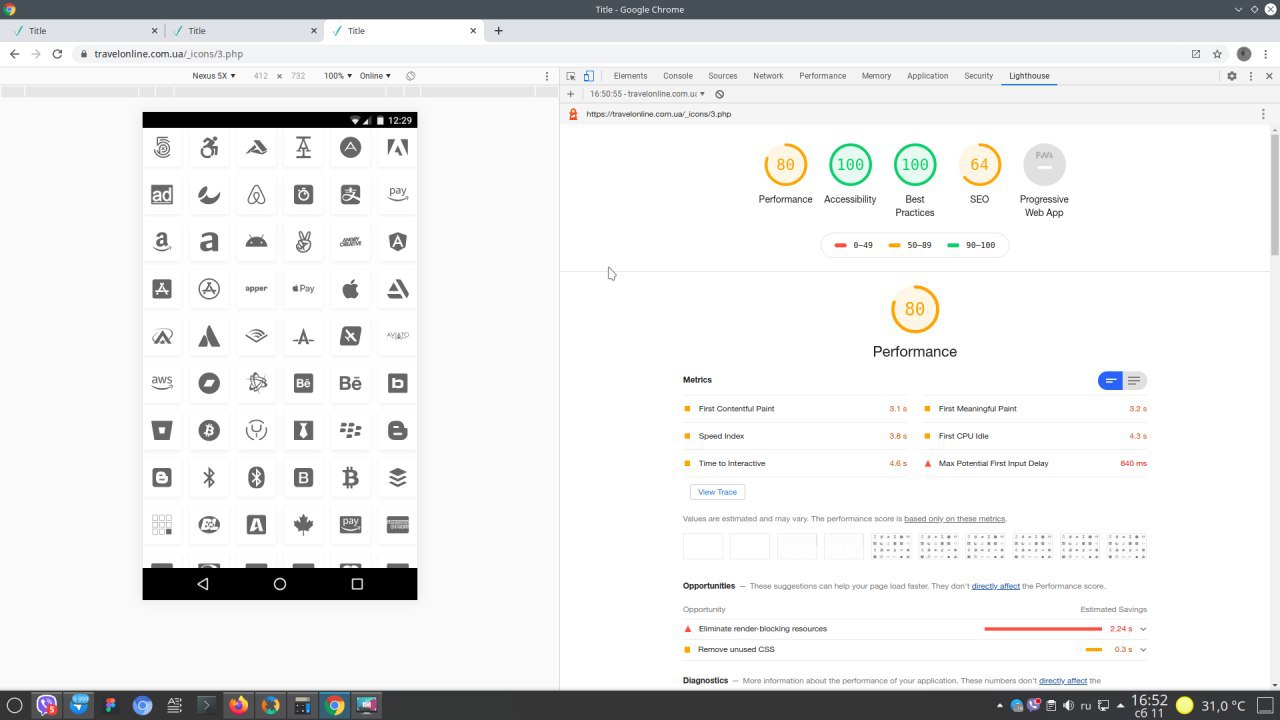Click the clear all reports icon
The image size is (1280, 720).
(719, 94)
